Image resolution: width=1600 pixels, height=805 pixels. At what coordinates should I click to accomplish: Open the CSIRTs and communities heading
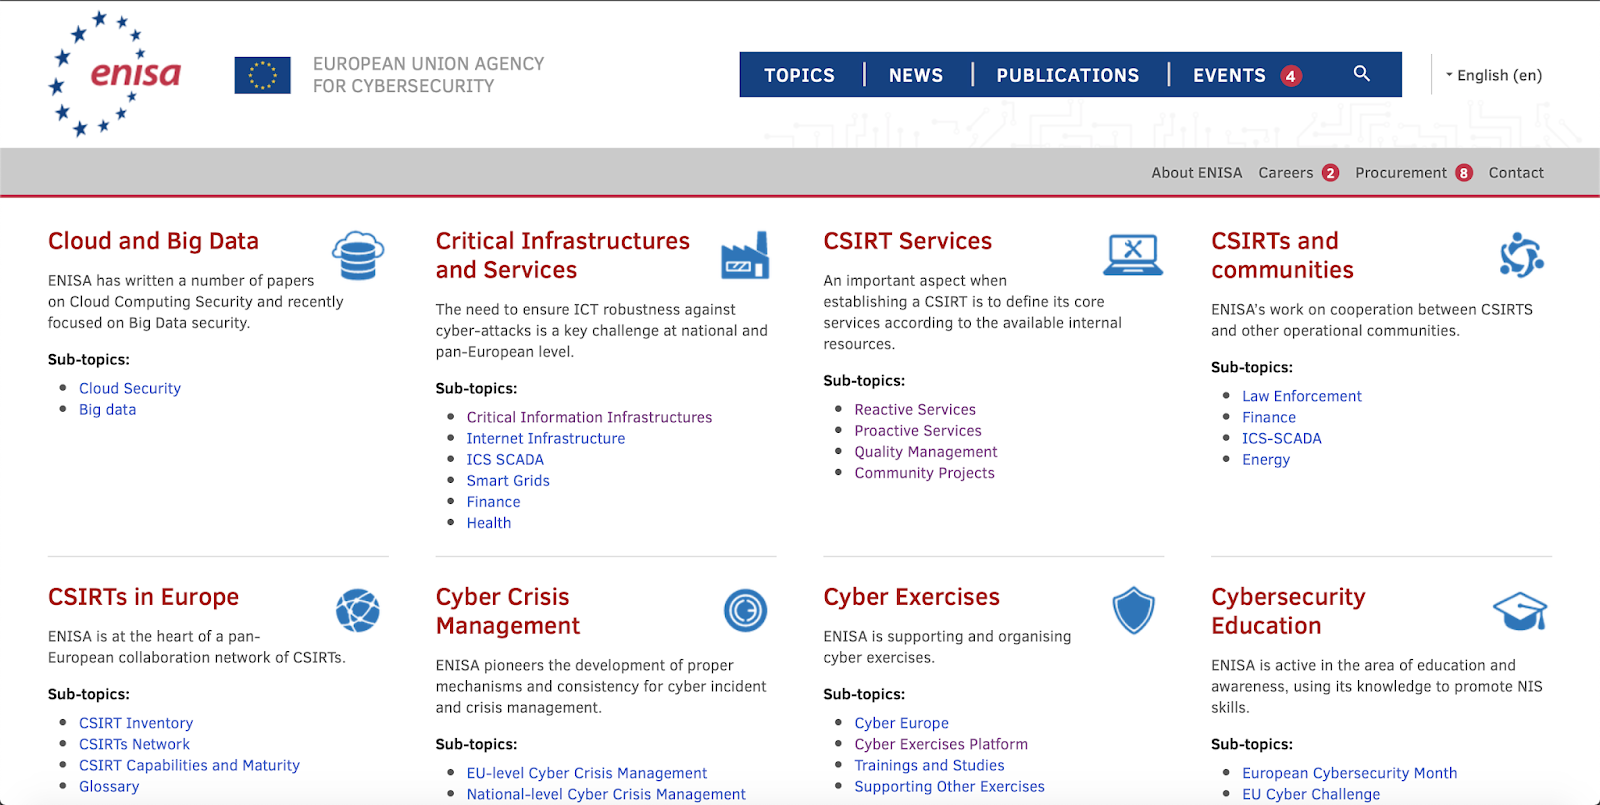(1282, 255)
